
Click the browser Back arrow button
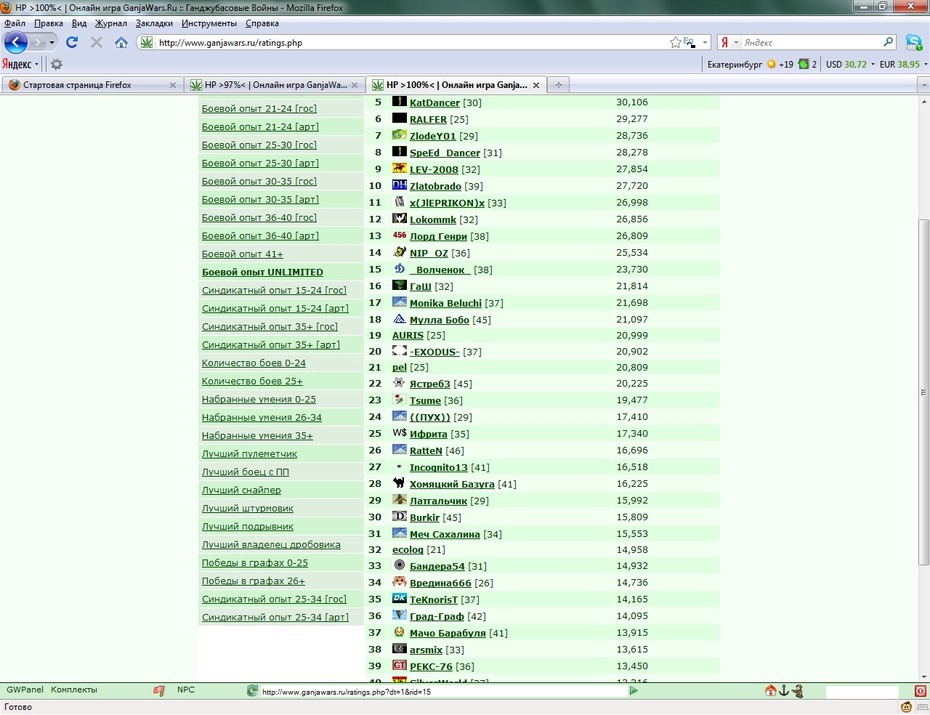[x=15, y=42]
